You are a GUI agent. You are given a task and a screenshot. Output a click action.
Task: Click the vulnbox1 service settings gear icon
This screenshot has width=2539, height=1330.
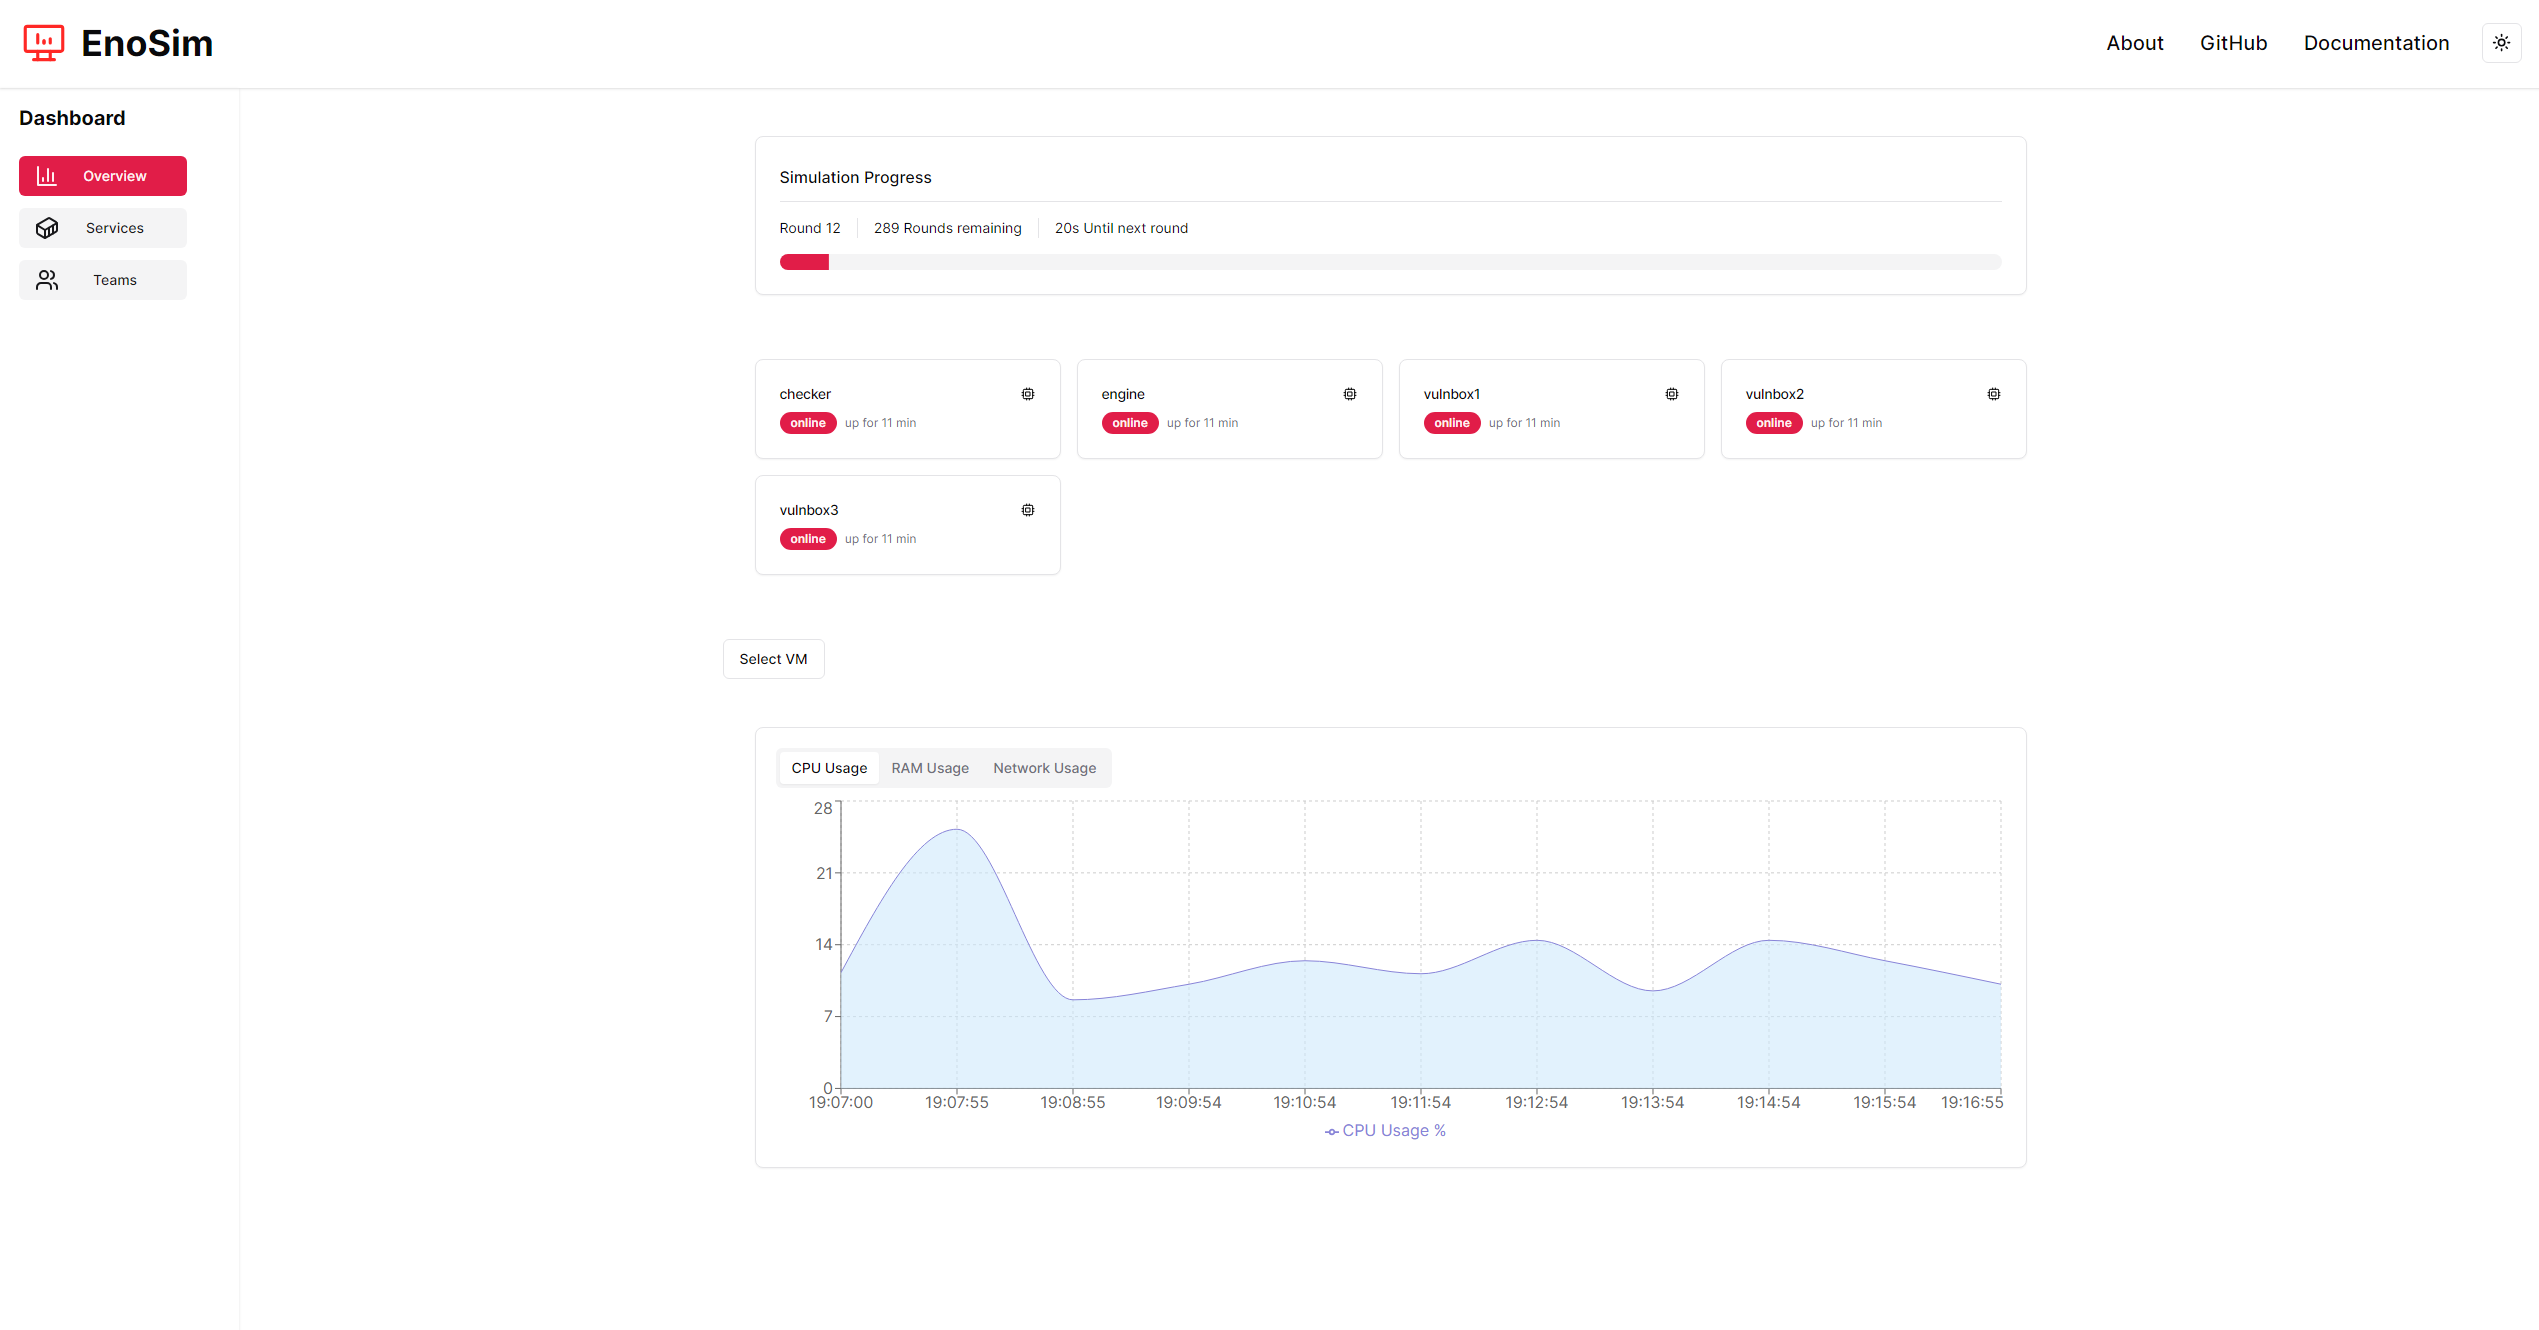click(1671, 393)
